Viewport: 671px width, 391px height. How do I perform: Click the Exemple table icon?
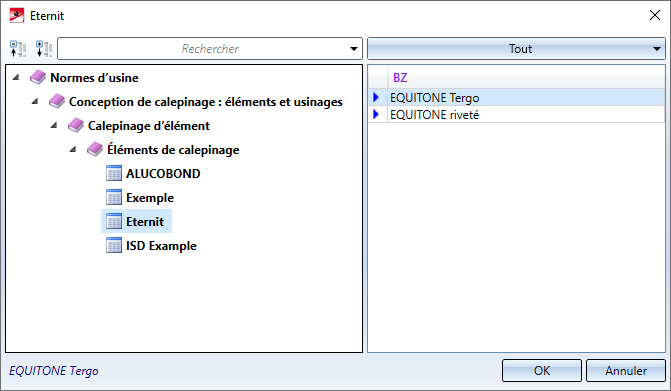114,198
